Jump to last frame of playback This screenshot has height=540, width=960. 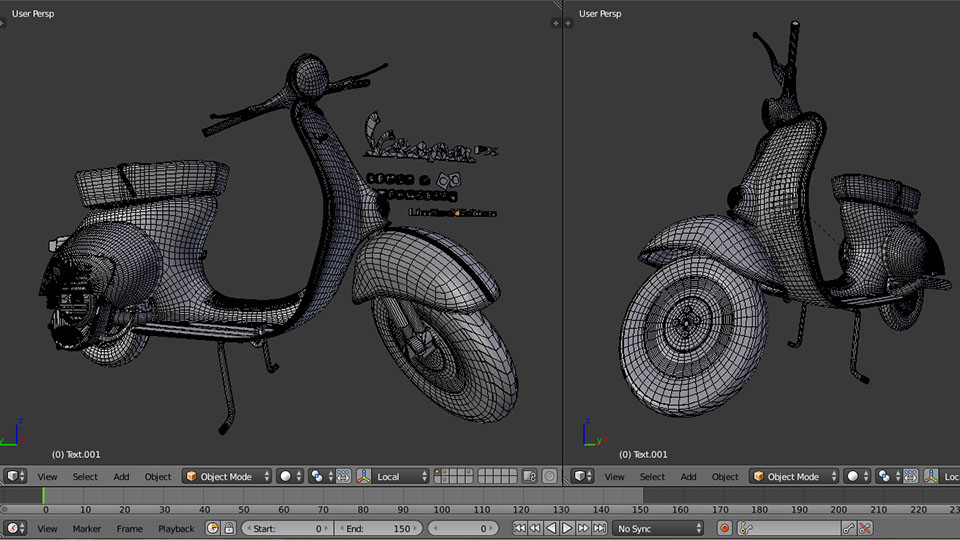(x=599, y=528)
